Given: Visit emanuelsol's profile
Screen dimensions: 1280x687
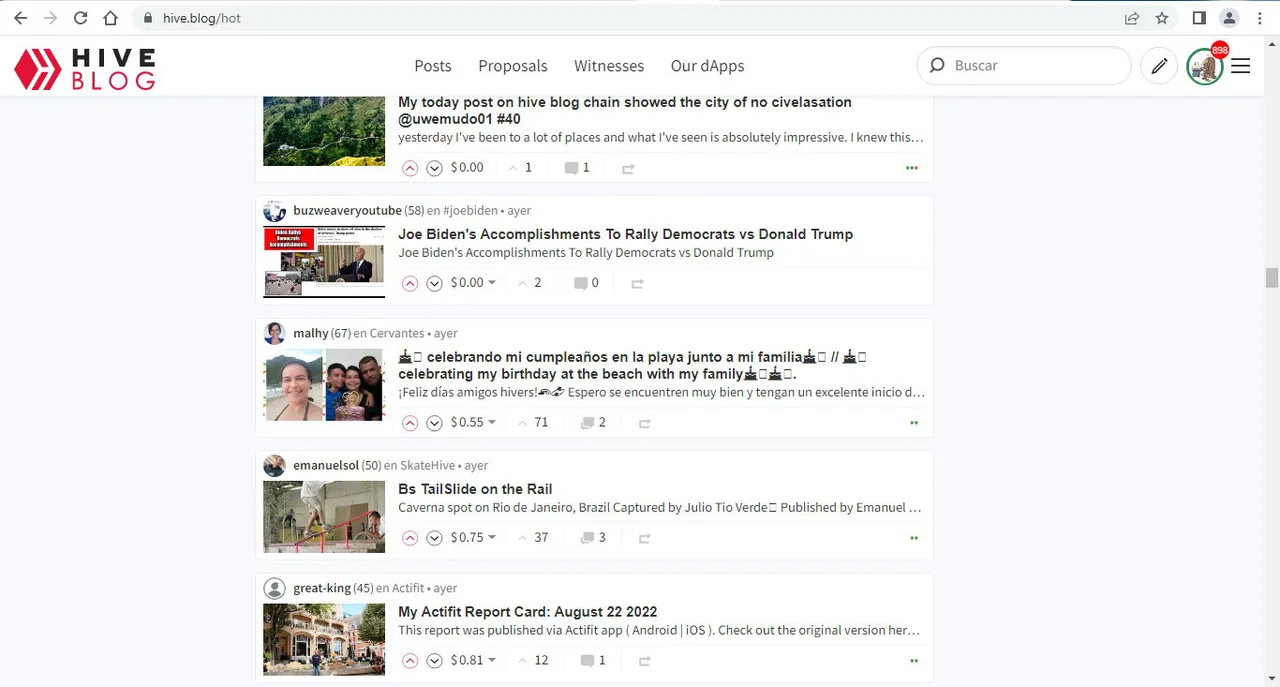Looking at the screenshot, I should [x=326, y=466].
